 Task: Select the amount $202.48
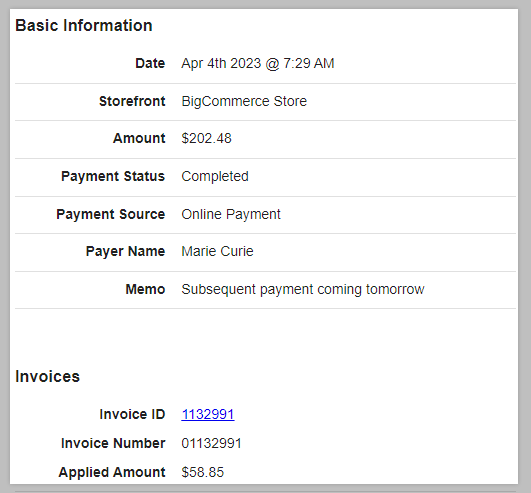[x=206, y=138]
